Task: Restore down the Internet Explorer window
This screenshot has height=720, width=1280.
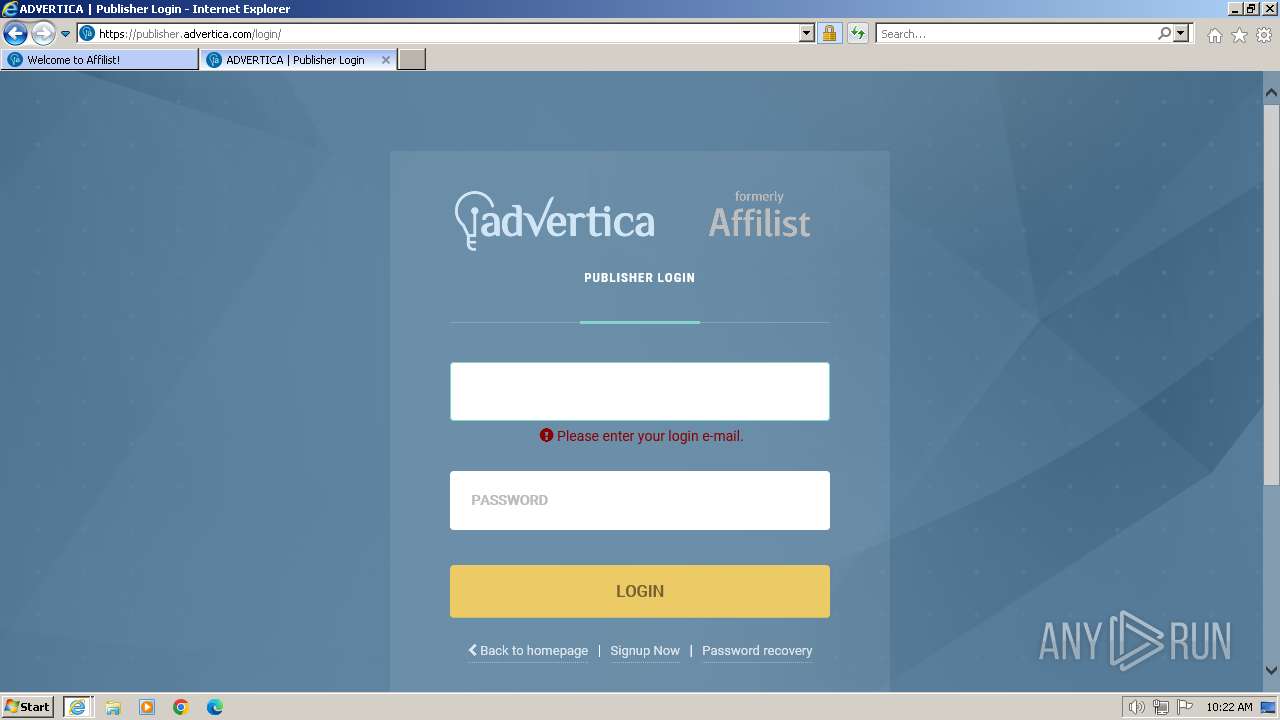Action: pyautogui.click(x=1251, y=8)
